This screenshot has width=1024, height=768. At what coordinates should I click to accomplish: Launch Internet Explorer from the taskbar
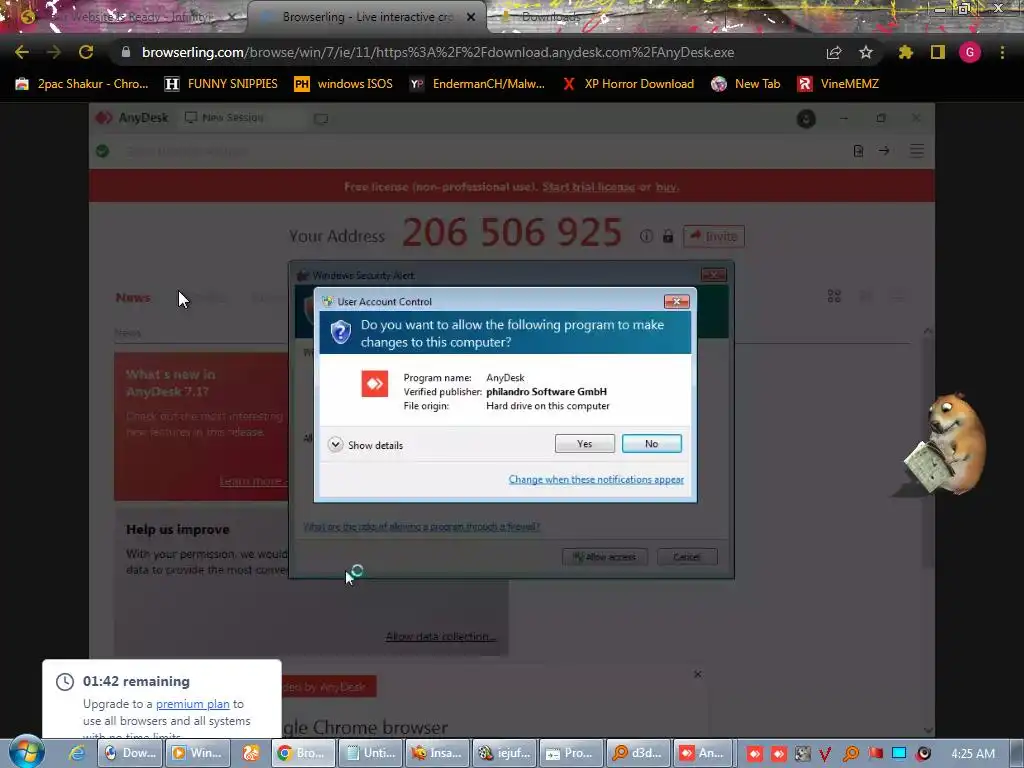click(77, 753)
